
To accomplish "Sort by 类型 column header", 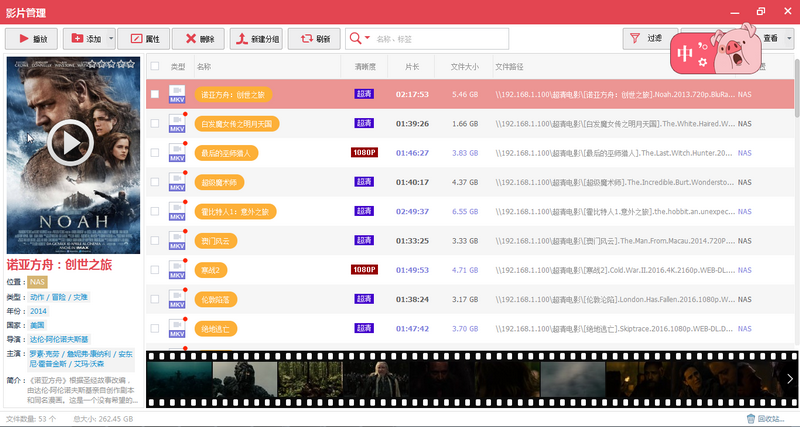I will pyautogui.click(x=178, y=66).
